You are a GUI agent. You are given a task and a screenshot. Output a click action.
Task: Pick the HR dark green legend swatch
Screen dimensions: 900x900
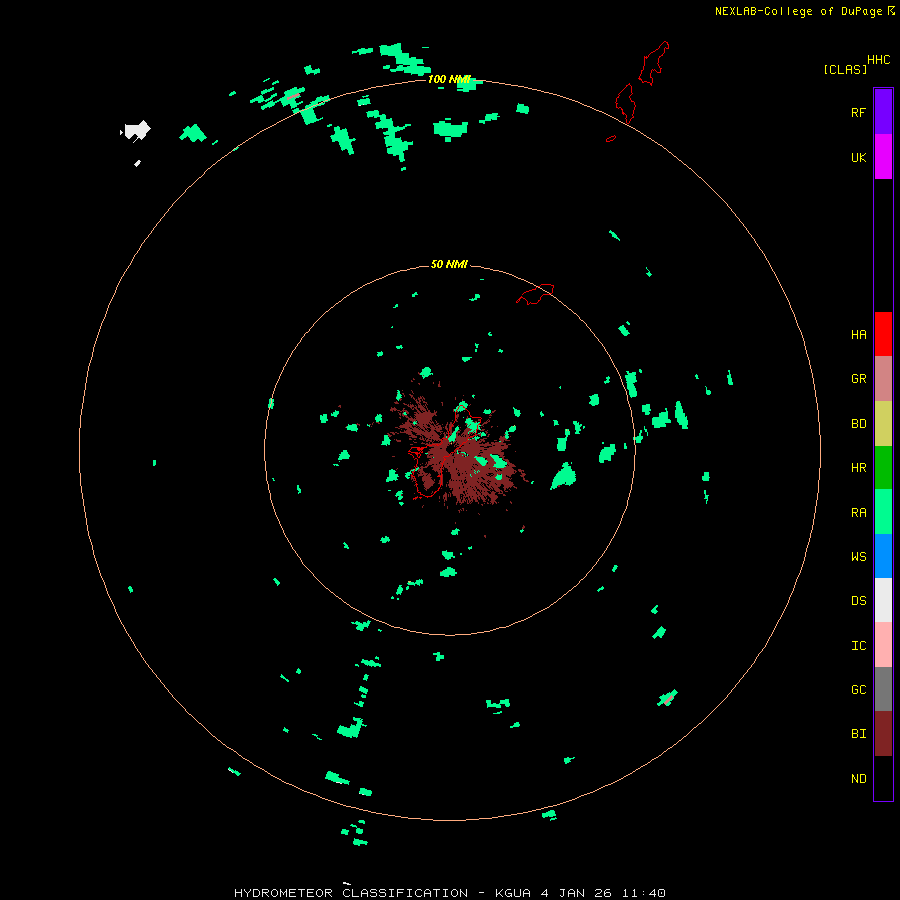point(883,467)
